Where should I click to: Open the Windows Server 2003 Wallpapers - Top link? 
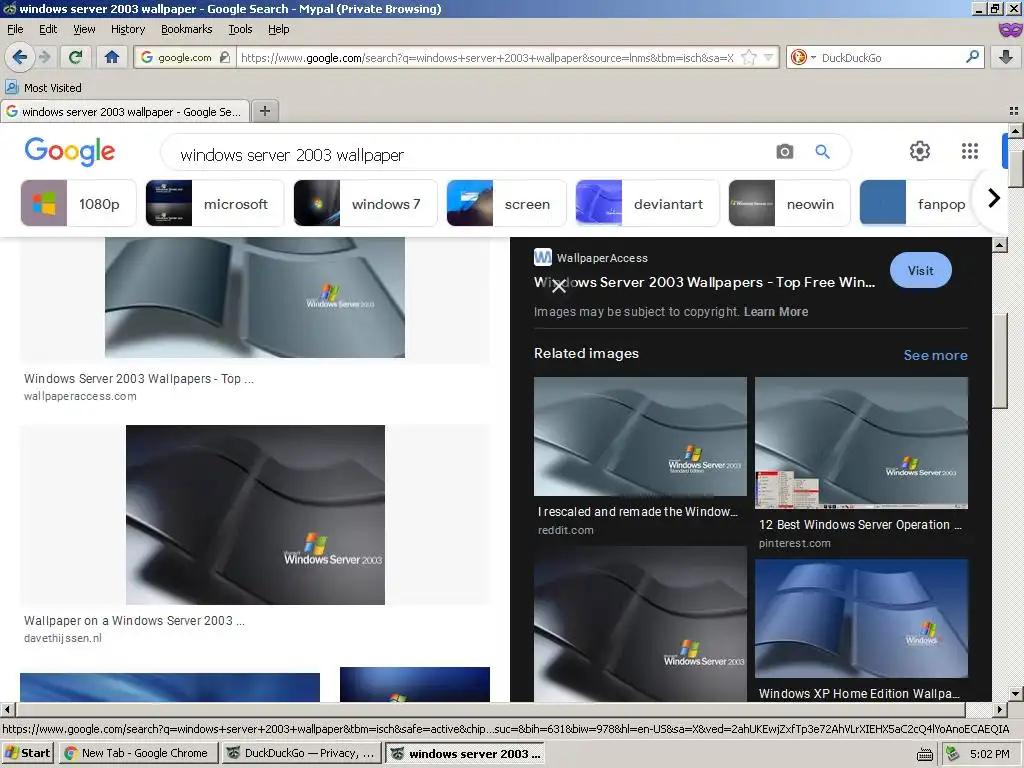click(x=138, y=379)
